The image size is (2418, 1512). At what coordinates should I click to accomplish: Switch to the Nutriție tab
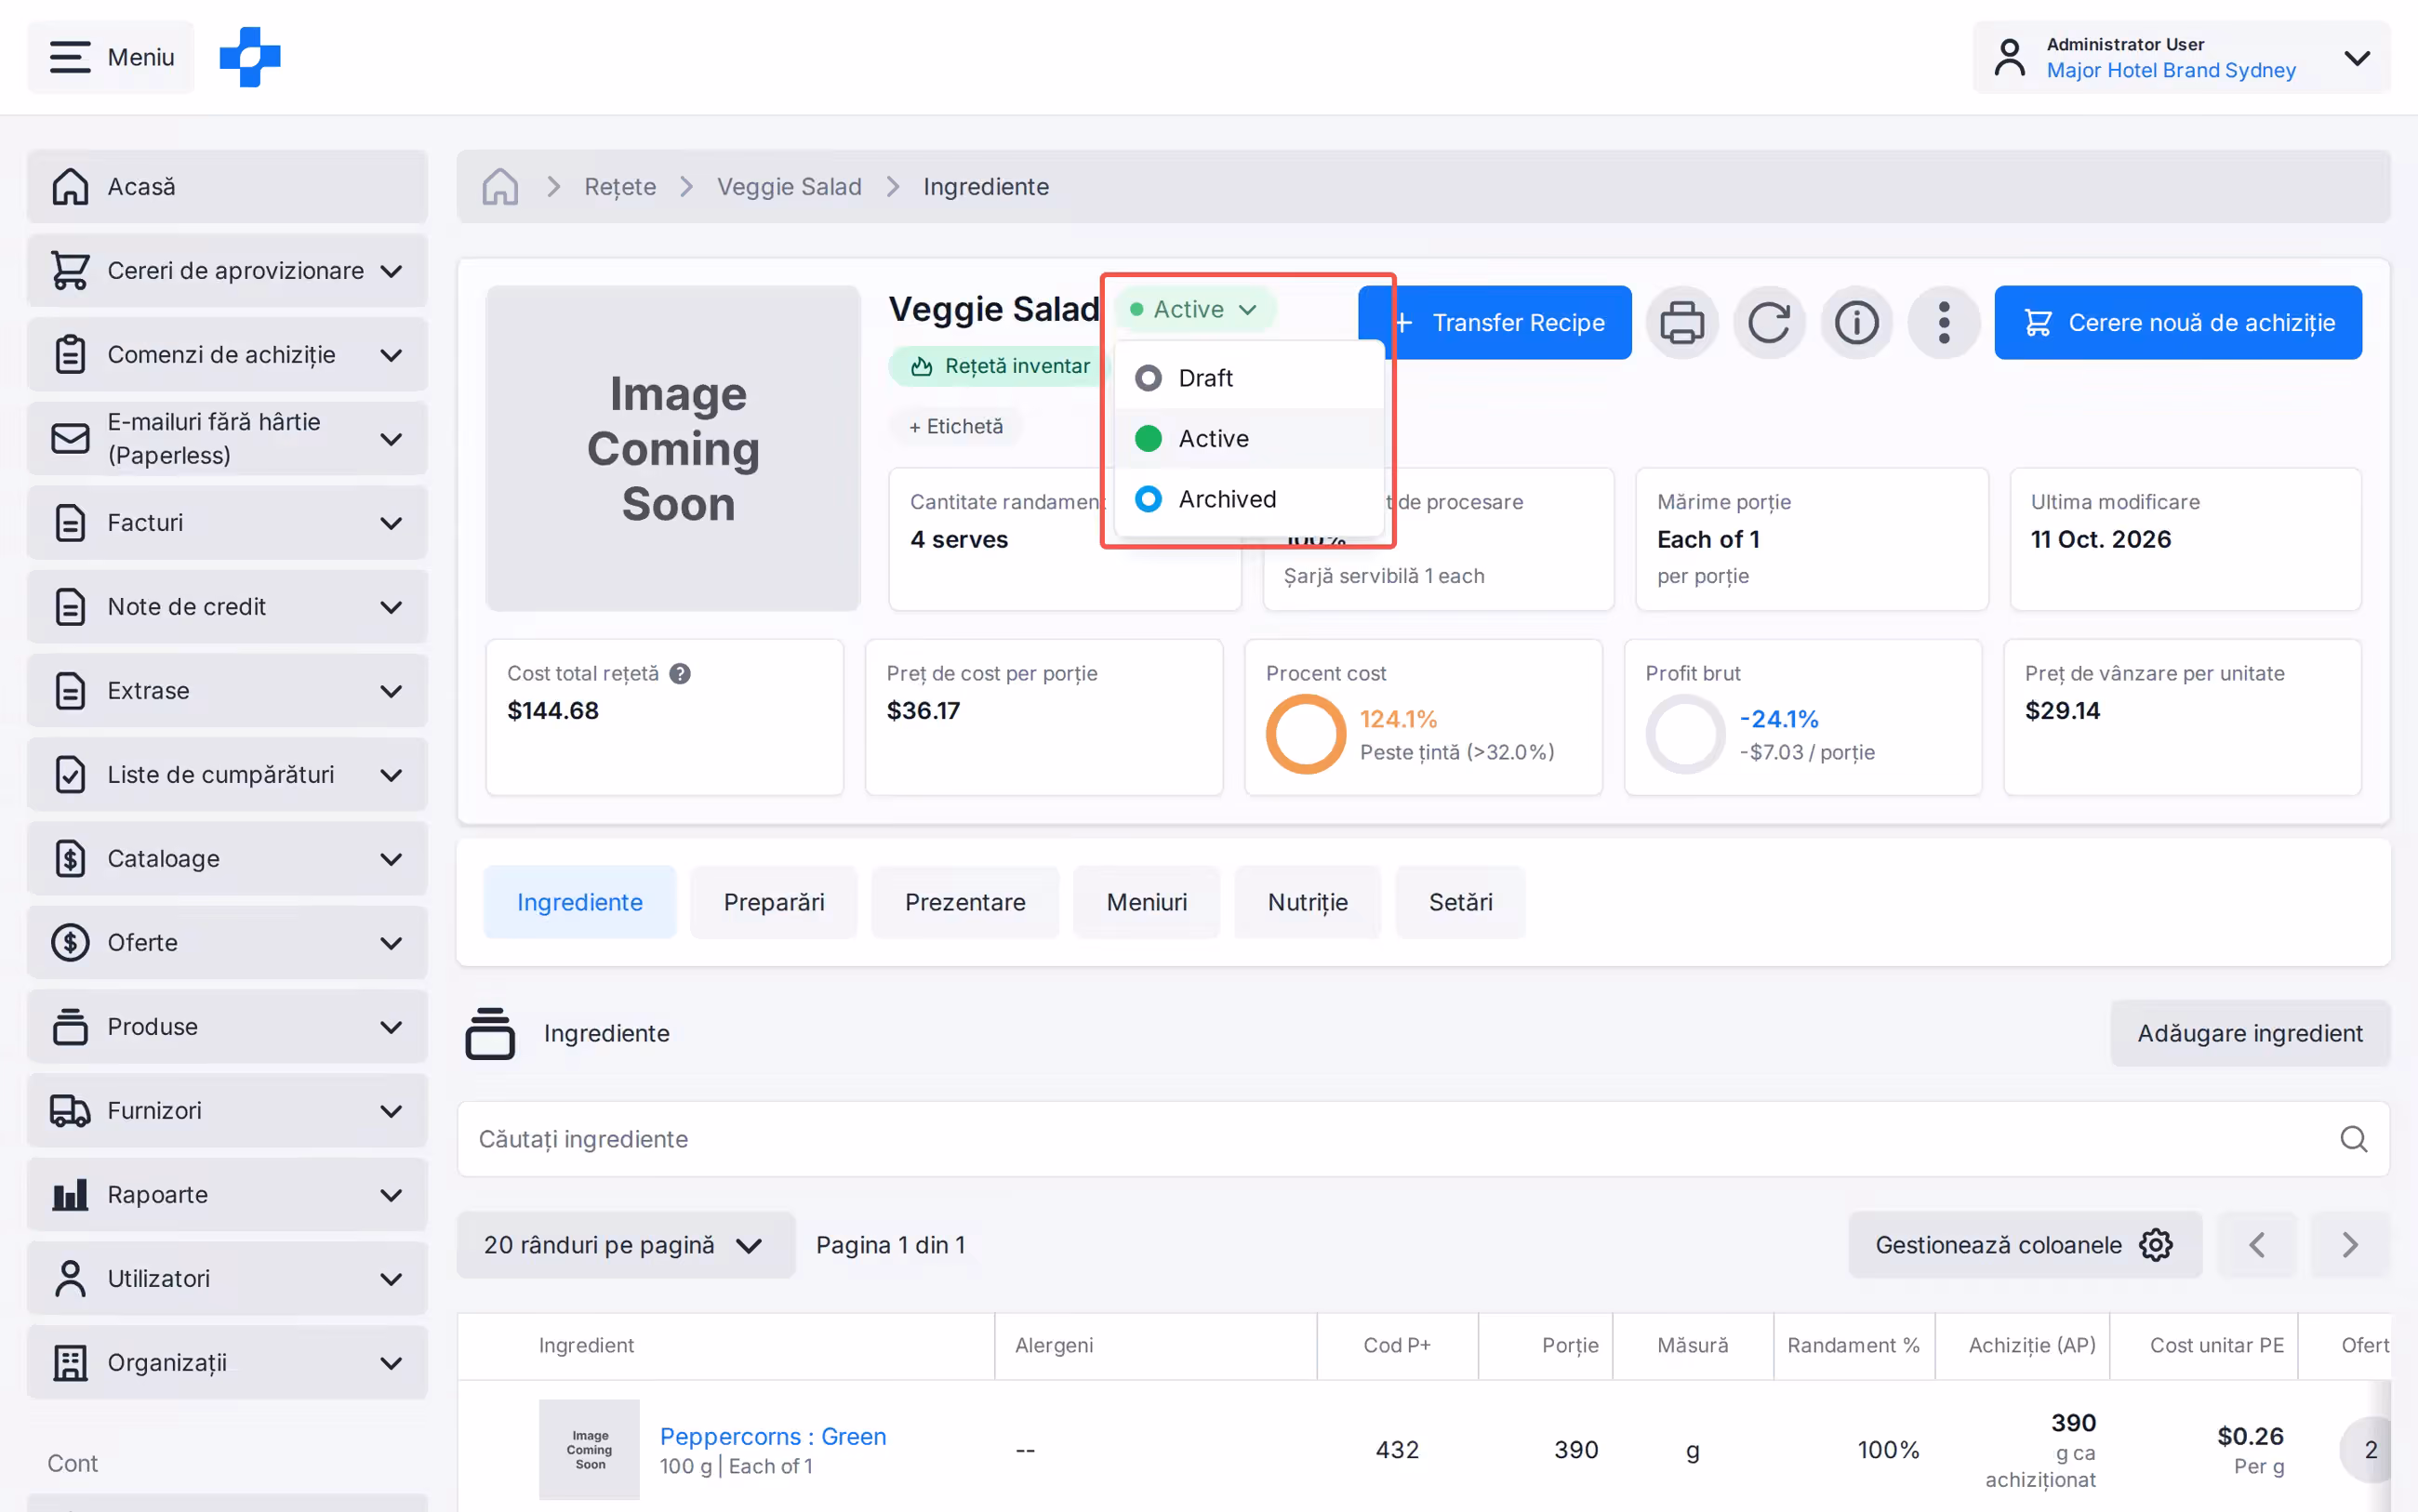(x=1307, y=902)
